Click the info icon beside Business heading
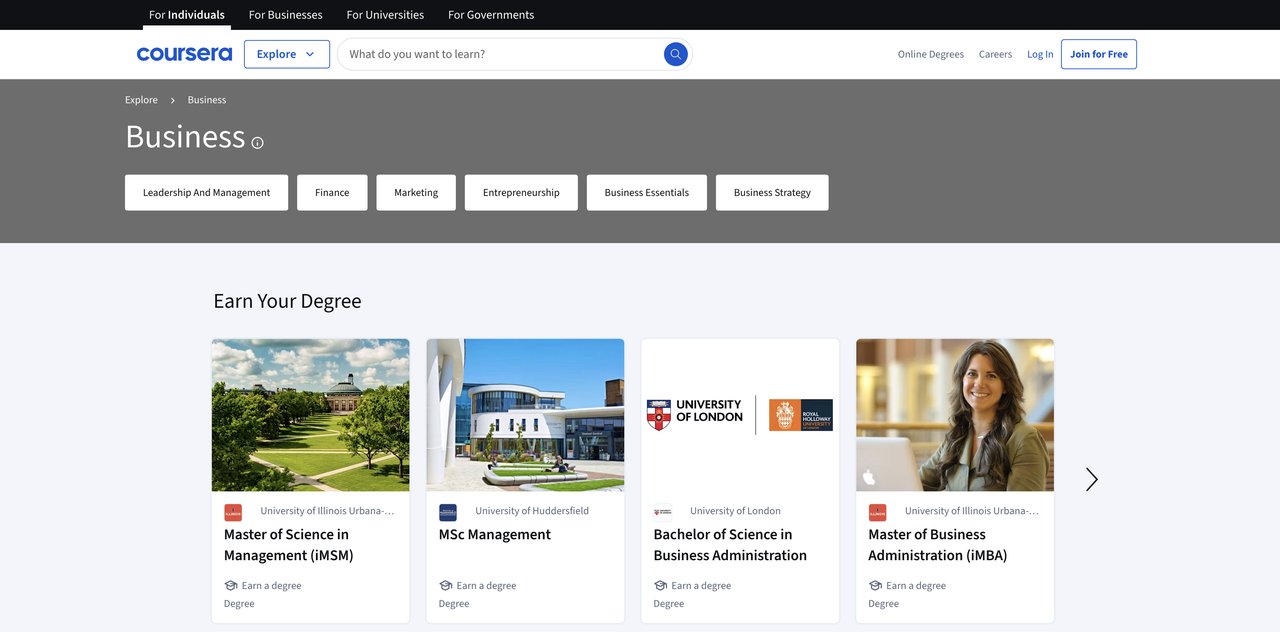Image resolution: width=1280 pixels, height=632 pixels. point(257,143)
